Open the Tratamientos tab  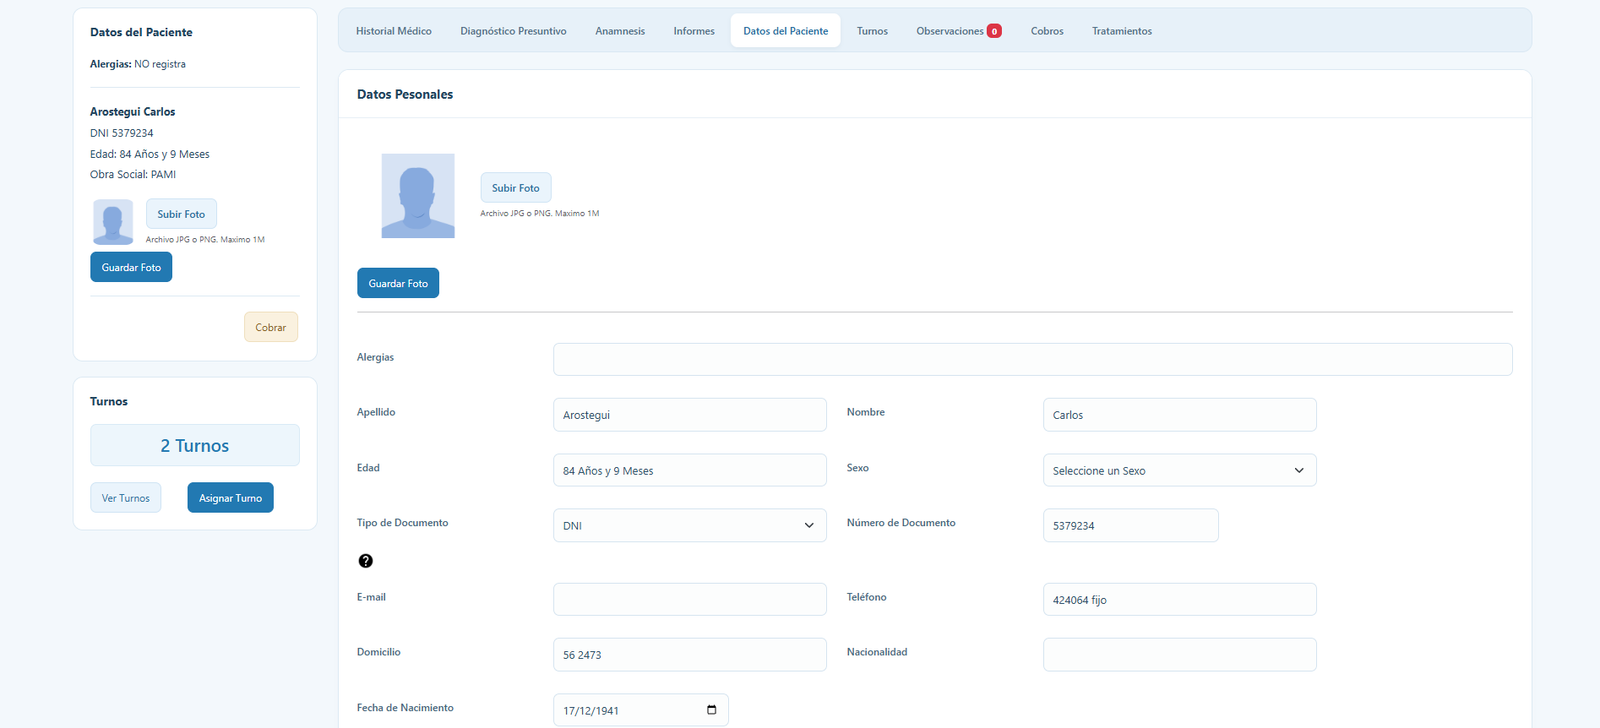pyautogui.click(x=1122, y=31)
